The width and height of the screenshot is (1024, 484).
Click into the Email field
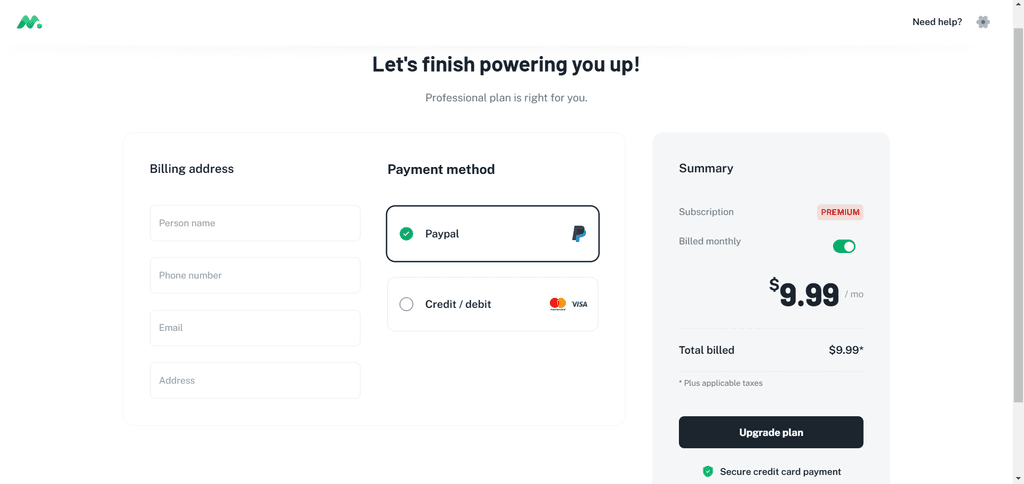[255, 328]
